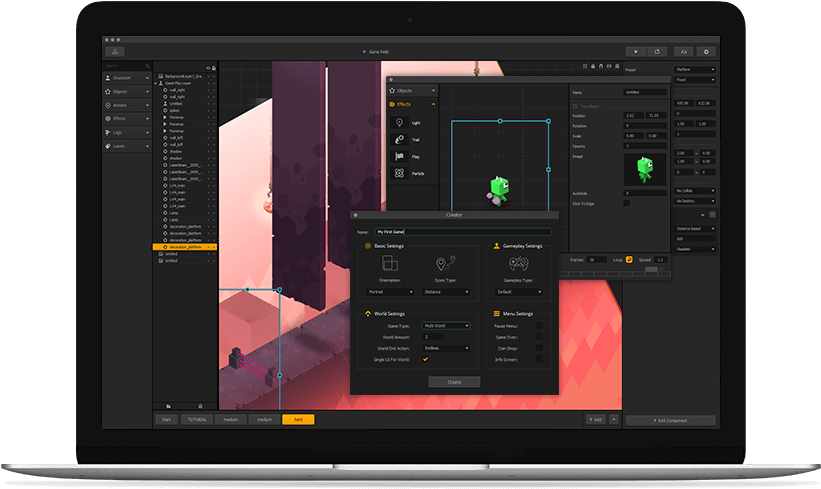Screen dimensions: 821x489
Task: Switch to the Start scene tab
Action: (x=166, y=420)
